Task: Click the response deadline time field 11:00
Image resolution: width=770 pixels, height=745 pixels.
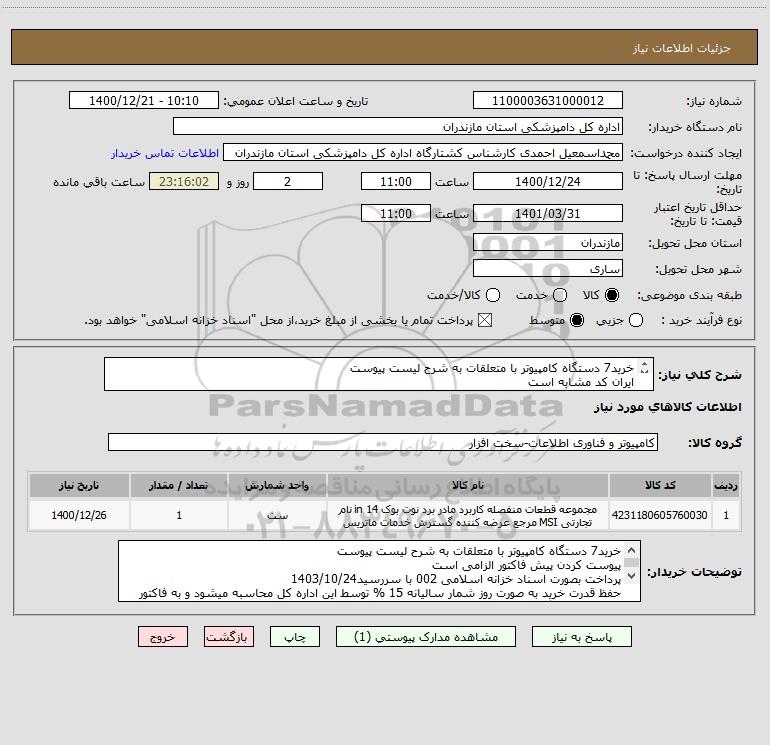Action: point(396,181)
